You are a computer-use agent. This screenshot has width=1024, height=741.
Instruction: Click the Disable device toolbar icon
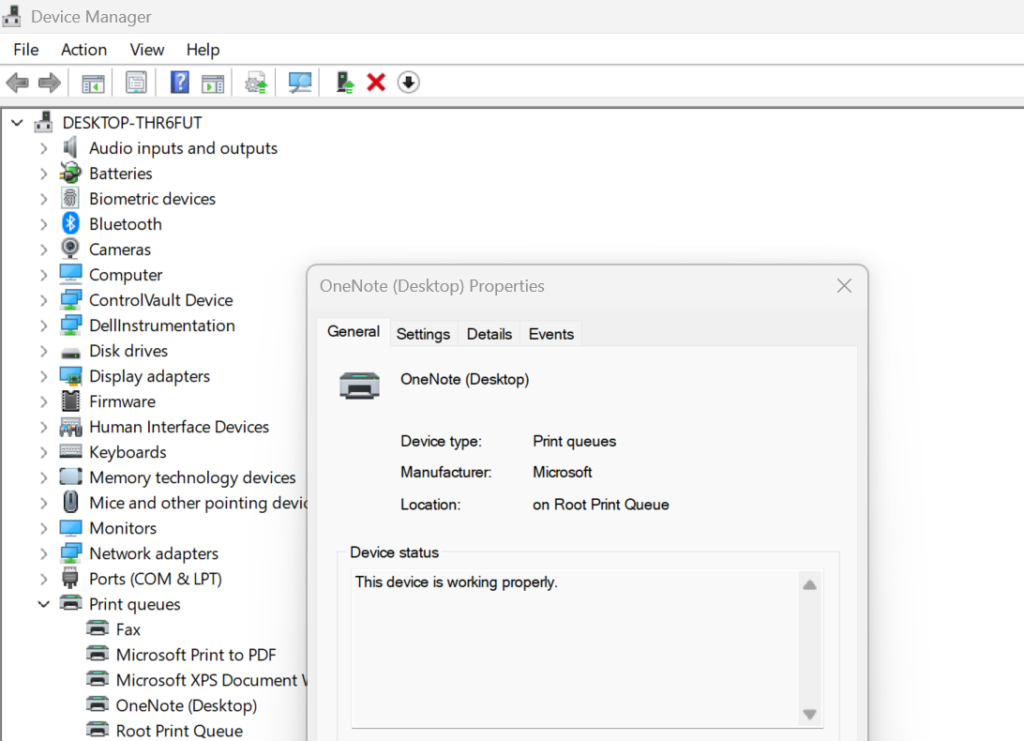coord(408,82)
